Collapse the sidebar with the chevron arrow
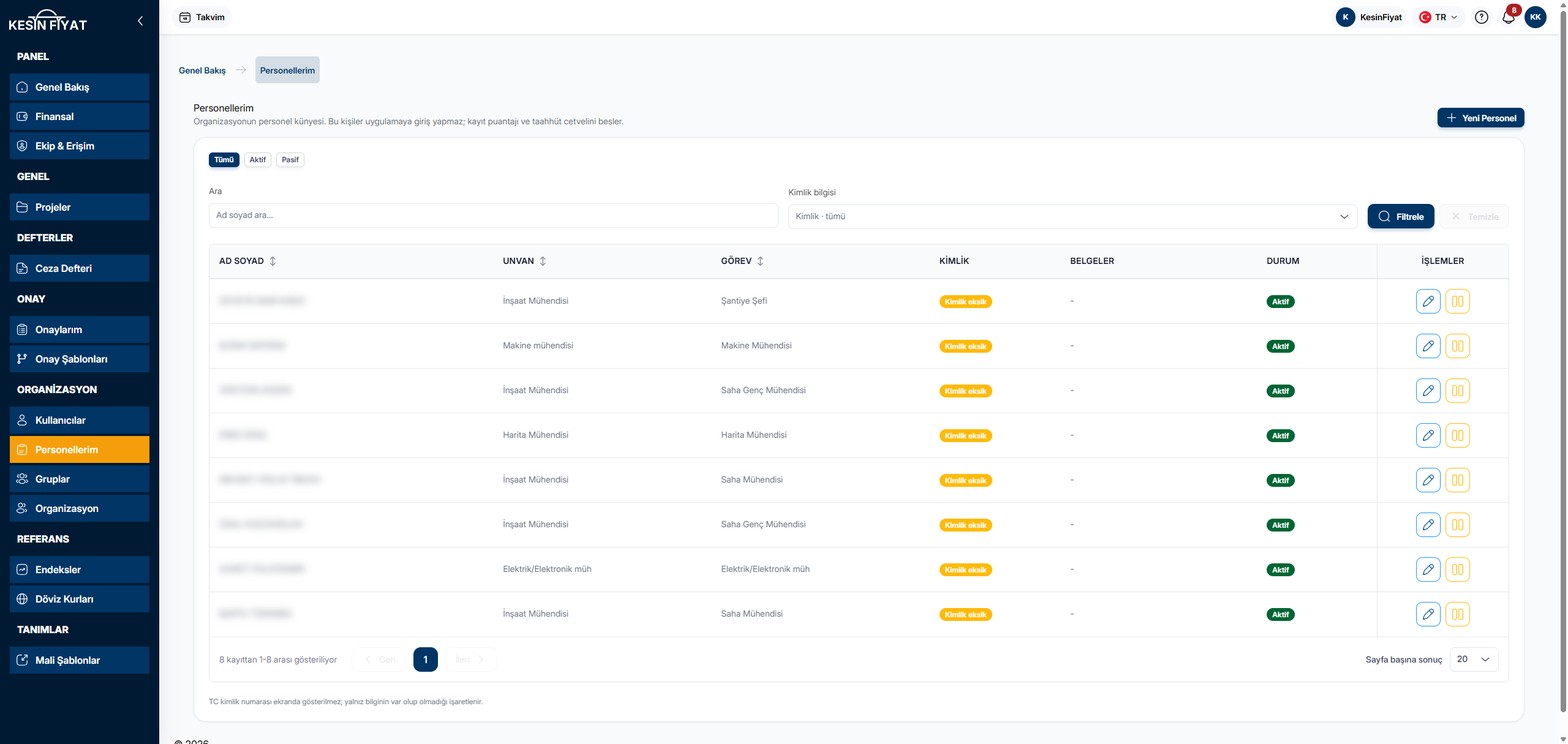The image size is (1568, 744). 140,20
